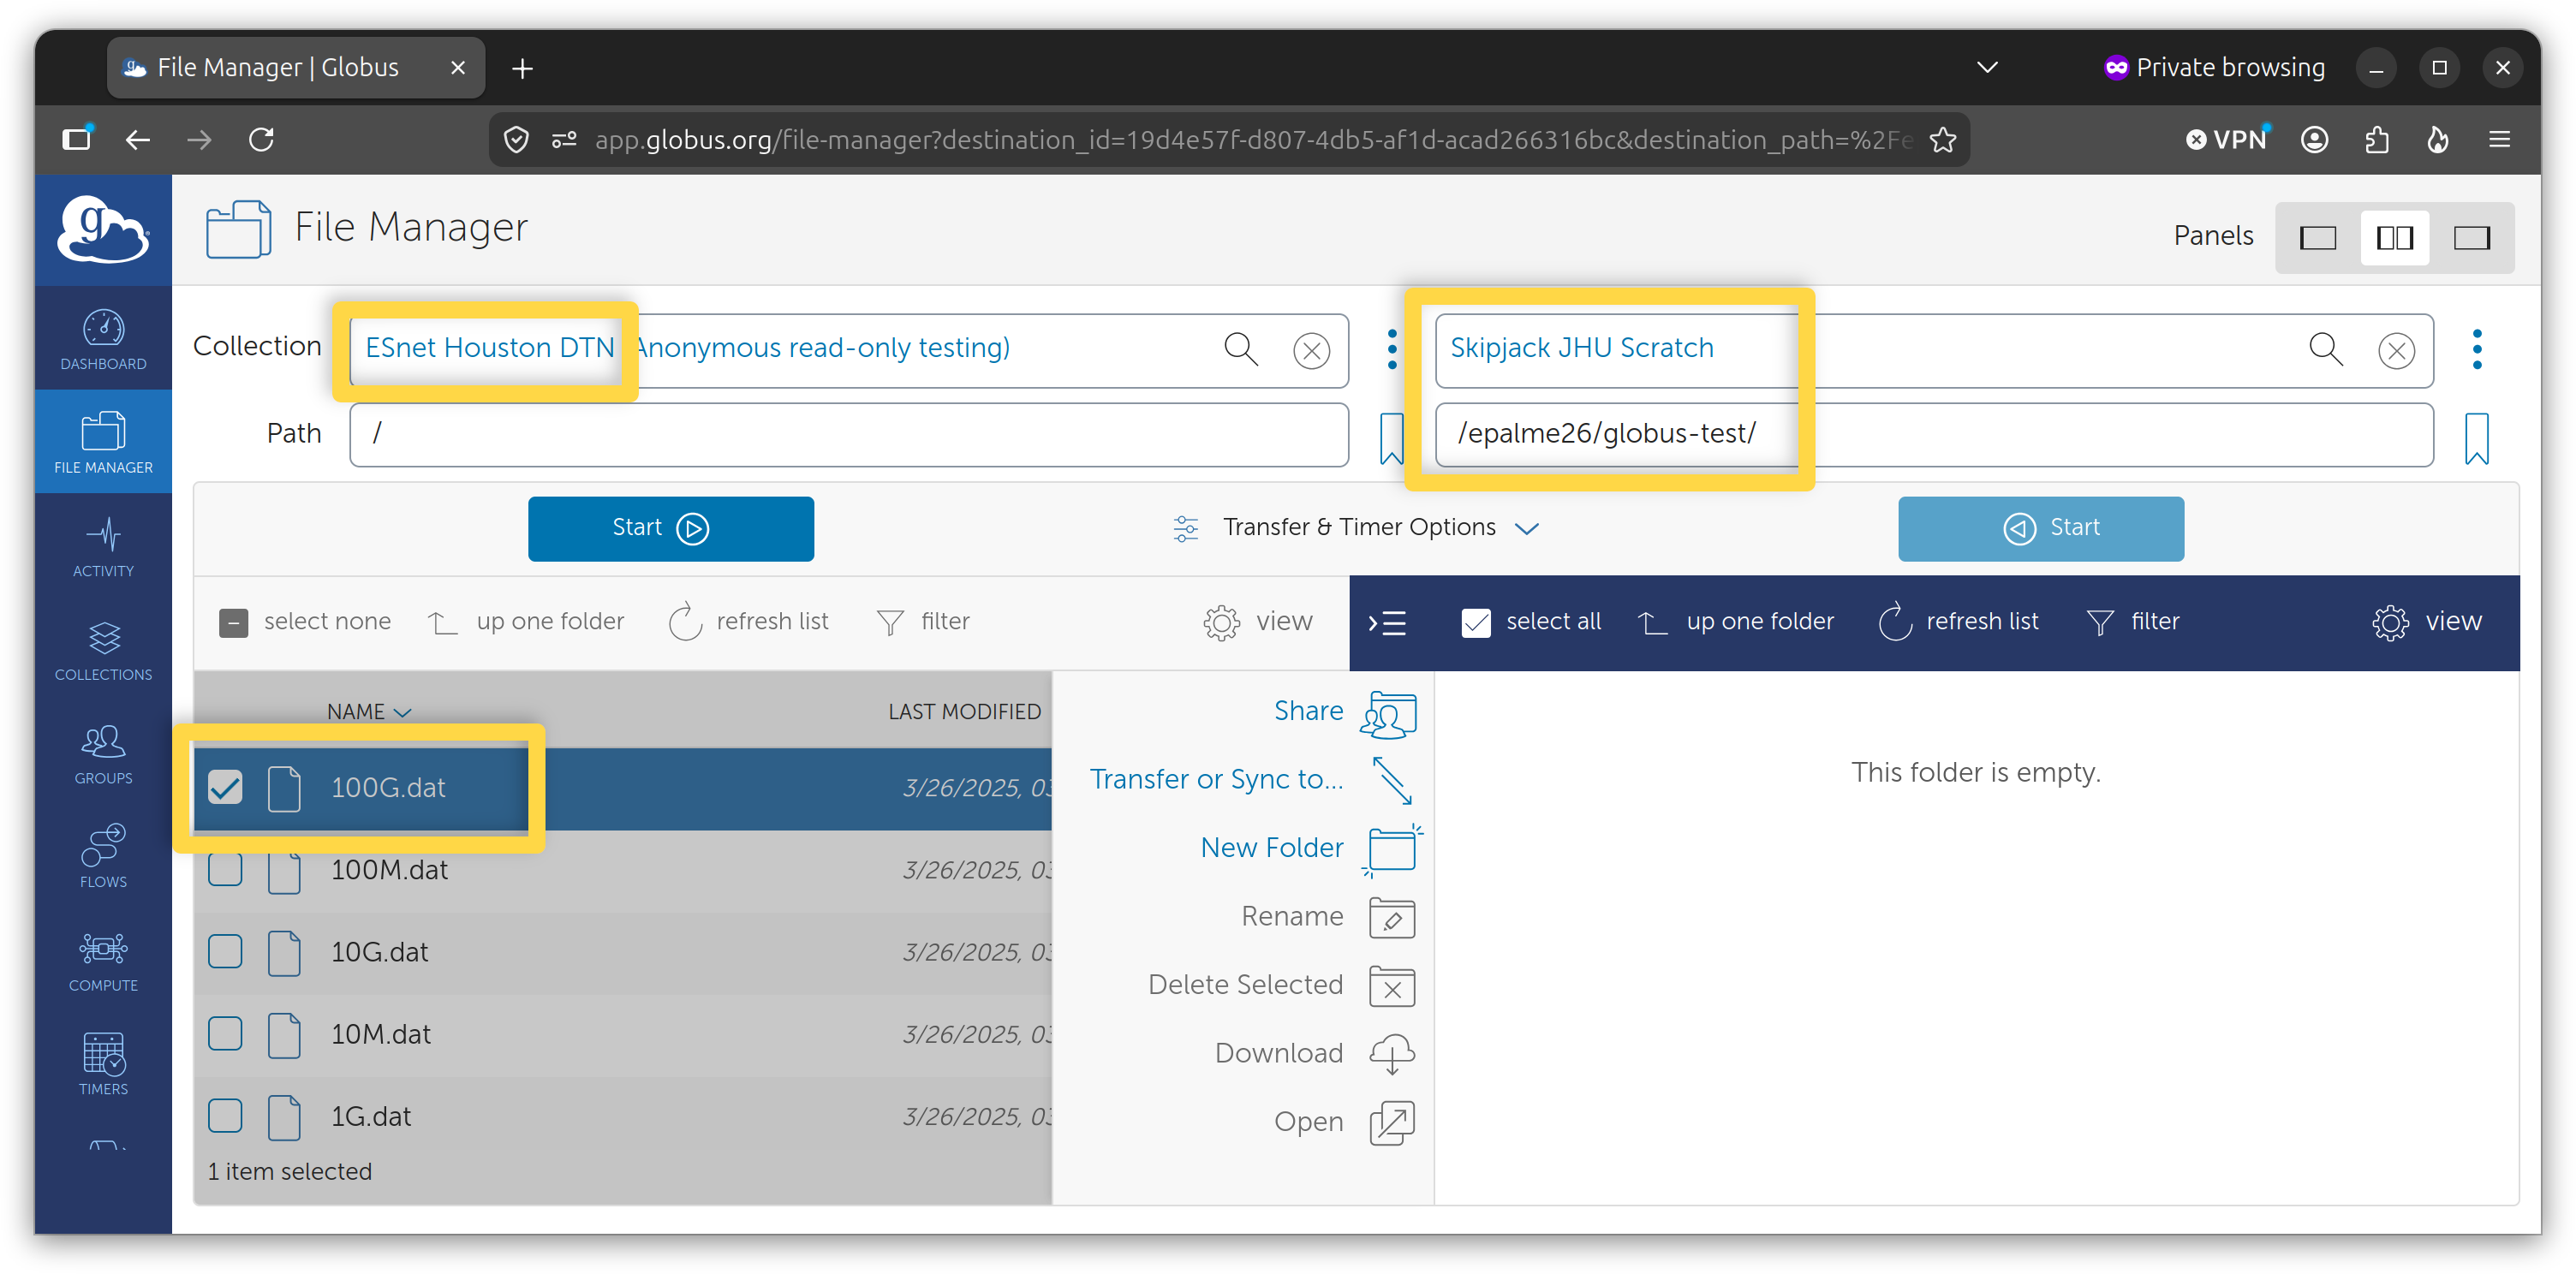Screen dimensions: 2576x1274
Task: Open Groups in sidebar
Action: (103, 755)
